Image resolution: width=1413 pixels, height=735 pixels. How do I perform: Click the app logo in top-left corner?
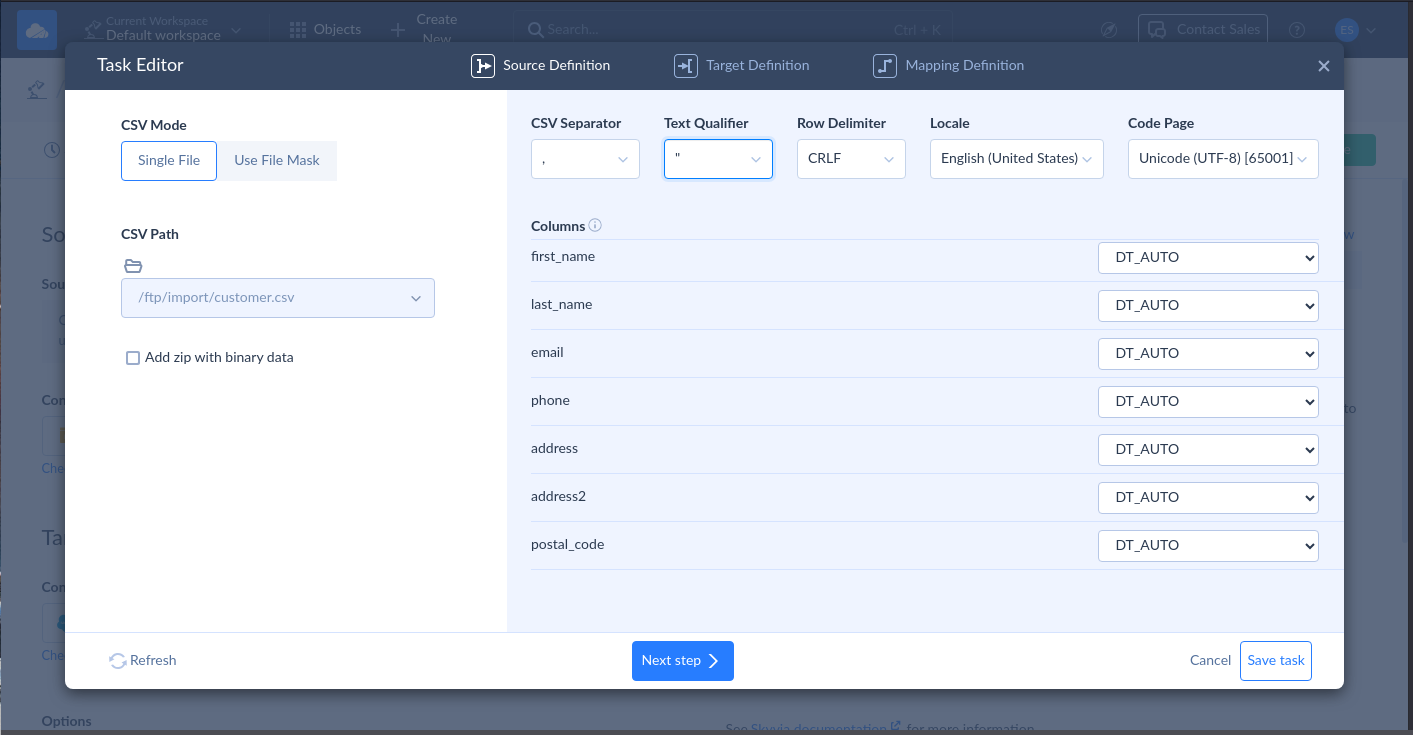37,29
